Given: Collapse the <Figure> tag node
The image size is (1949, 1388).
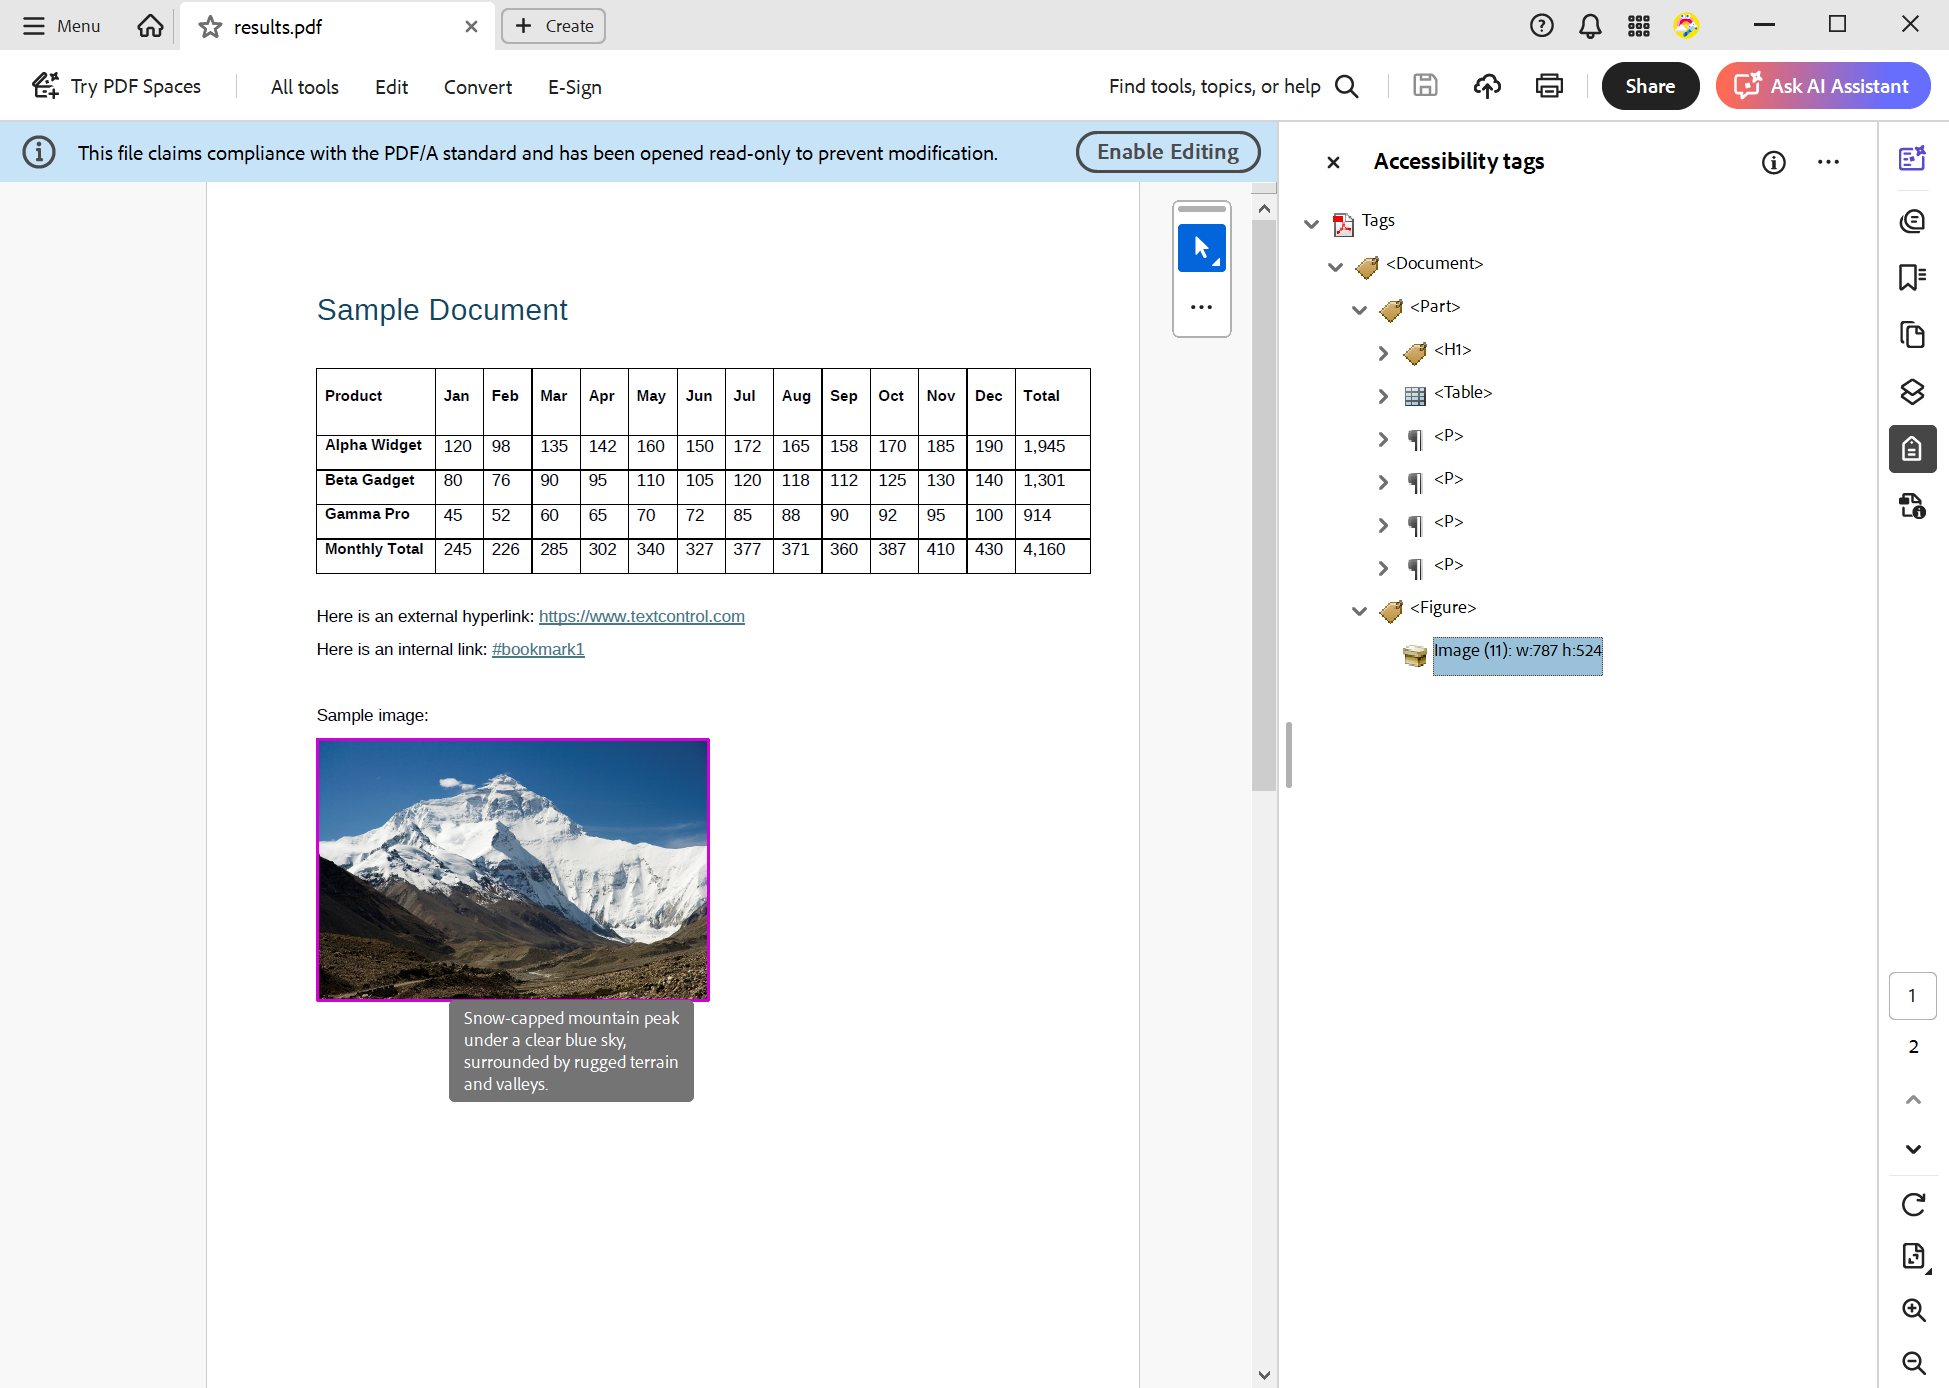Looking at the screenshot, I should [1358, 610].
